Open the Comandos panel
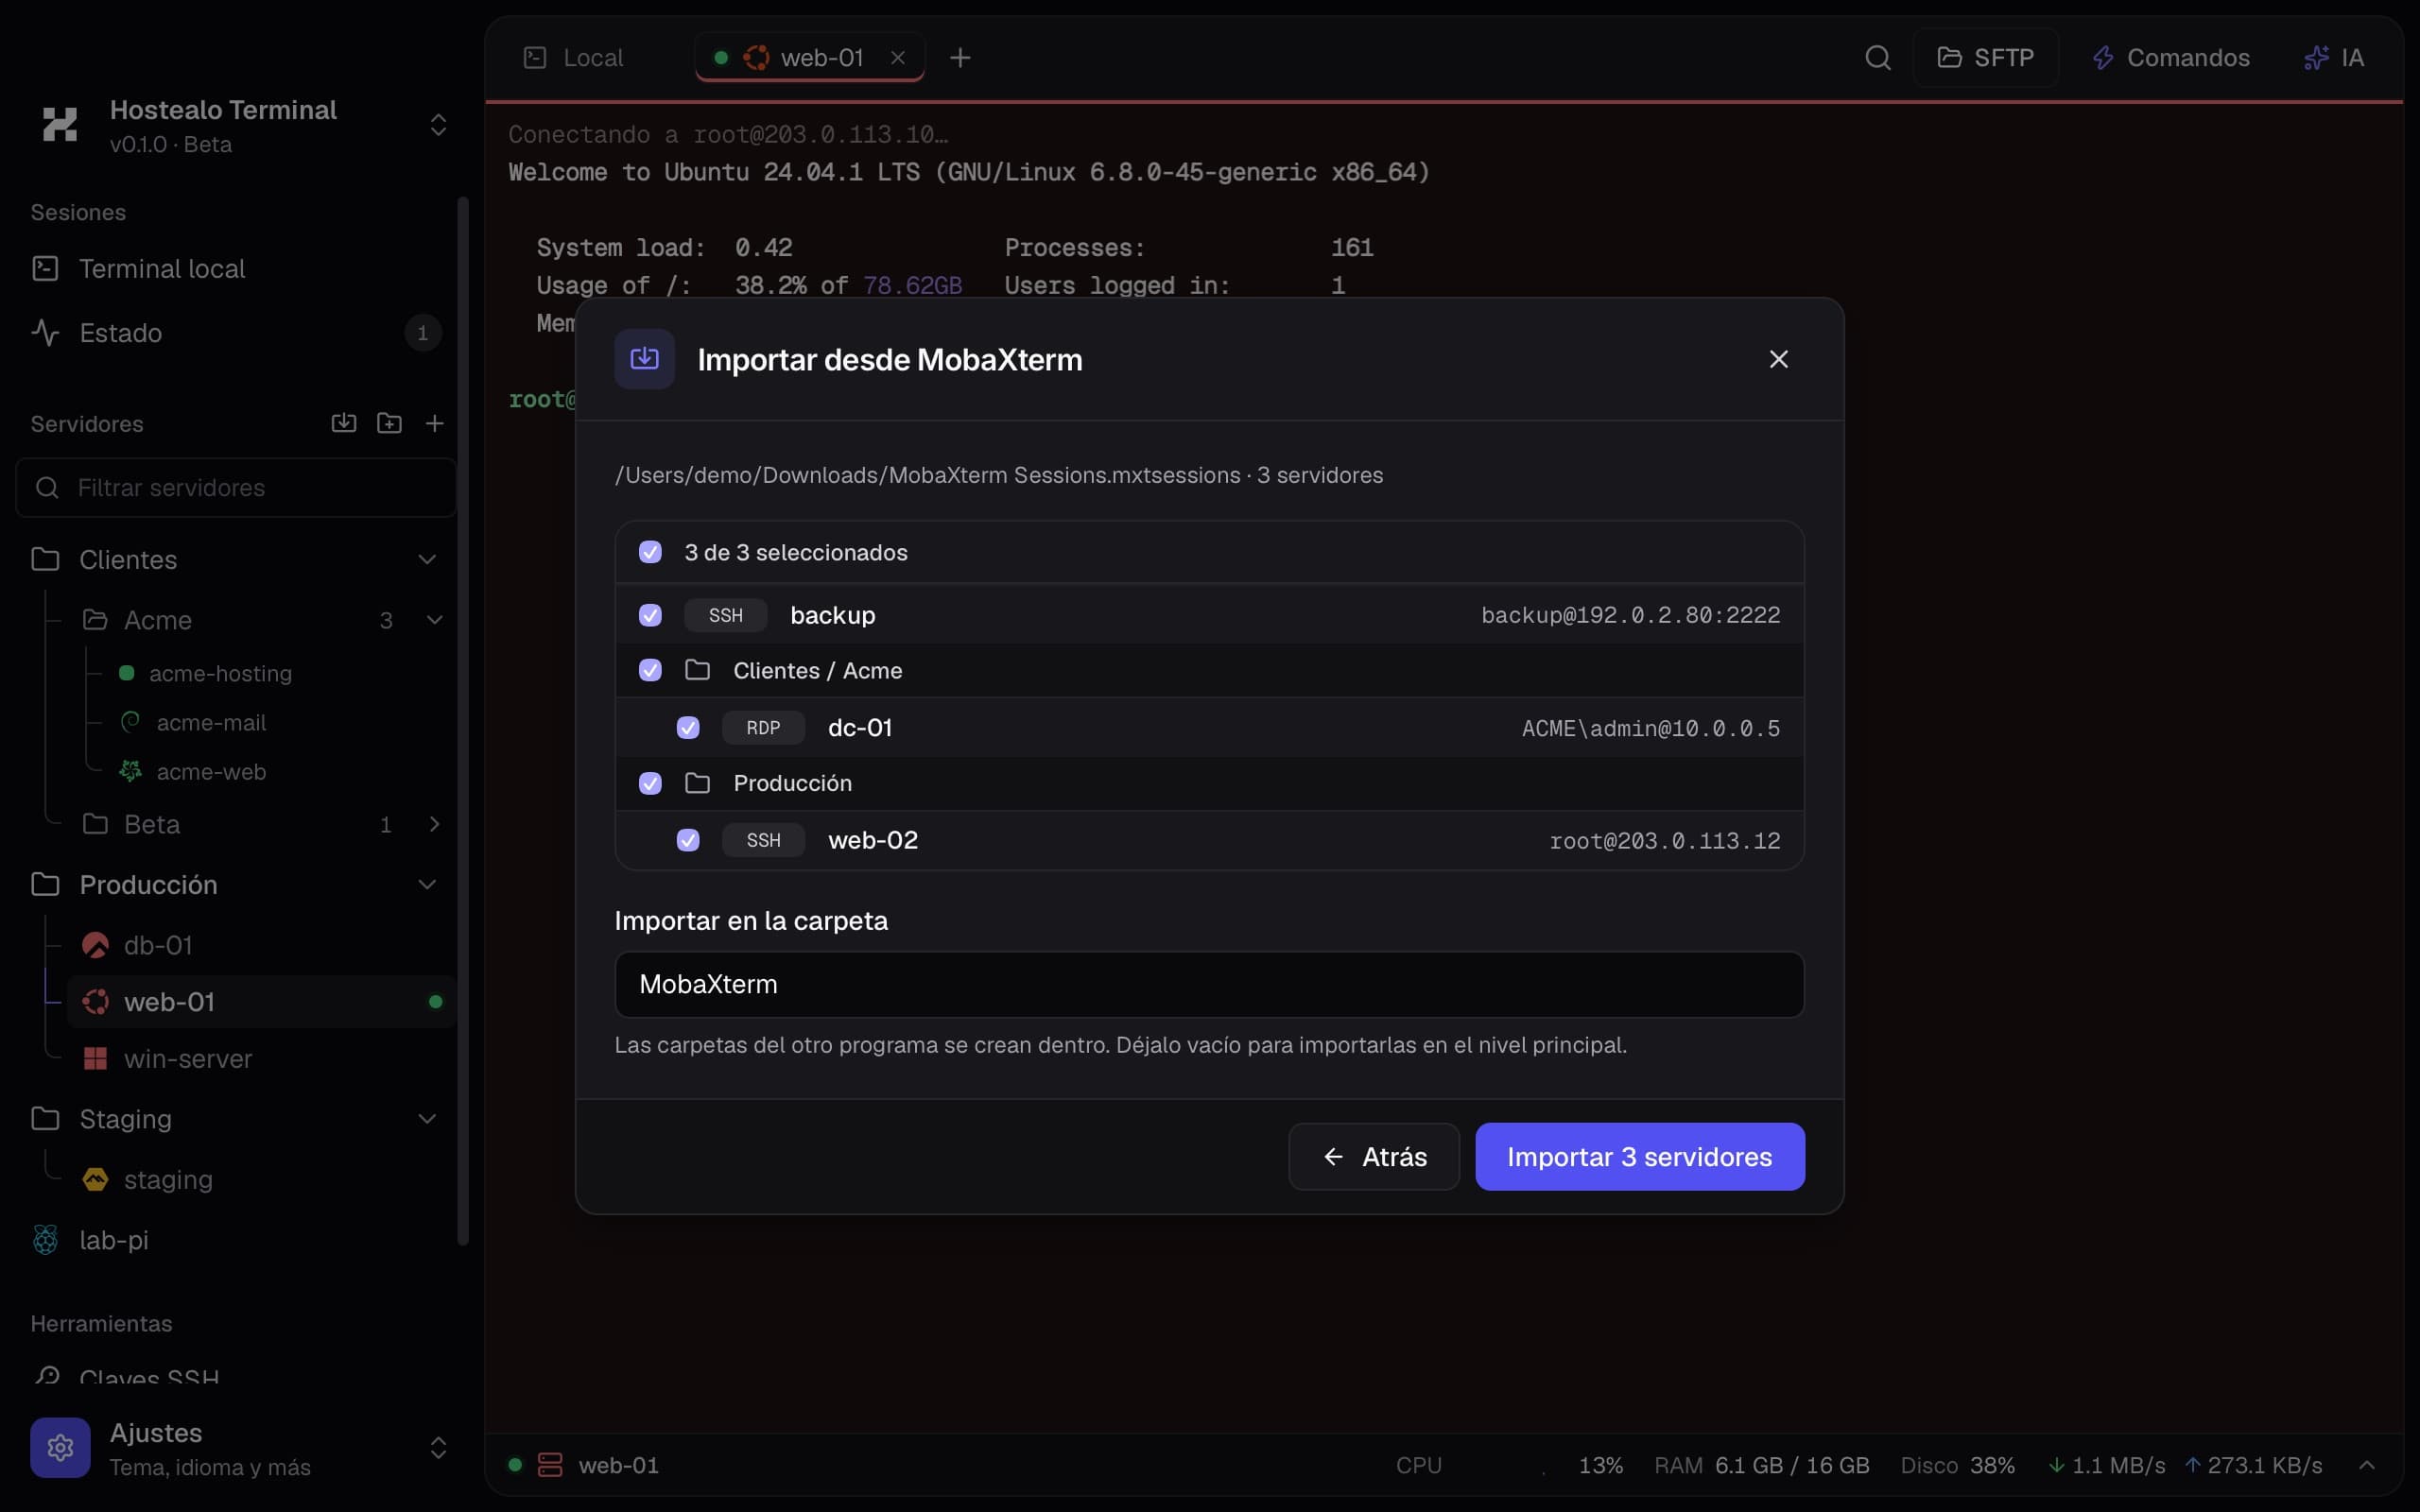This screenshot has width=2420, height=1512. (x=2171, y=58)
